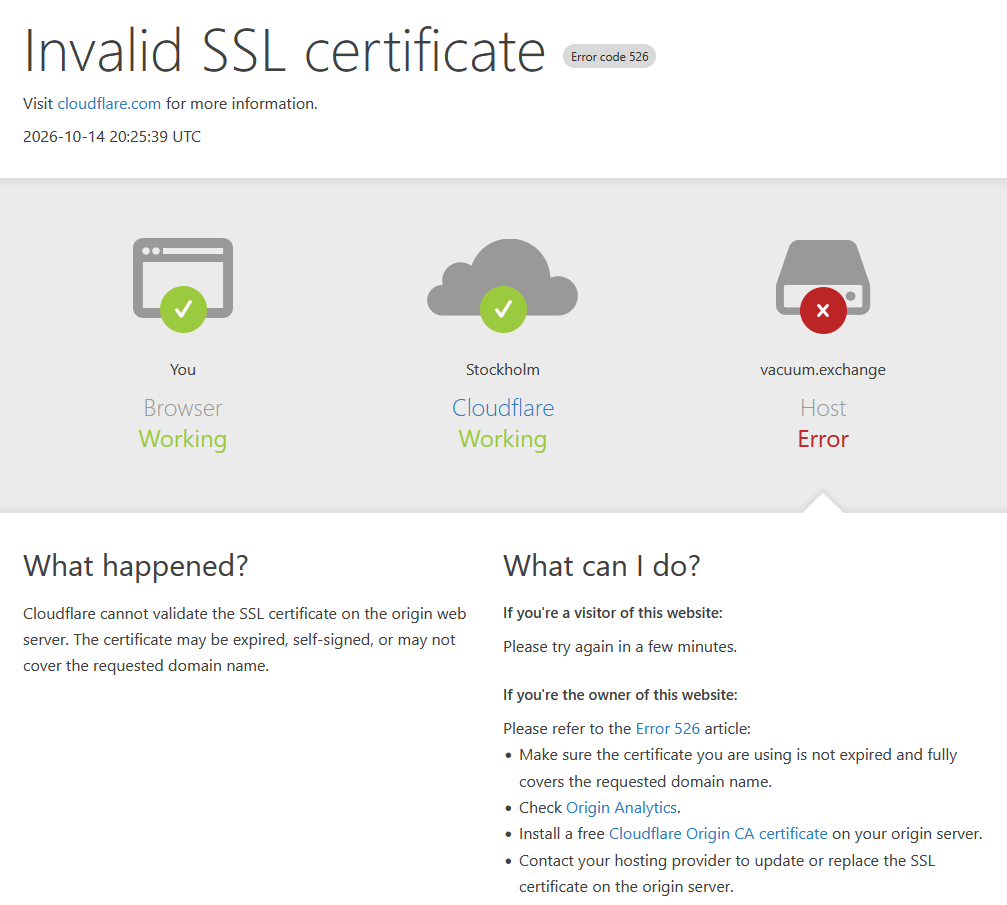Click the You label under browser icon
Screen dimensions: 1007x905
coord(183,370)
